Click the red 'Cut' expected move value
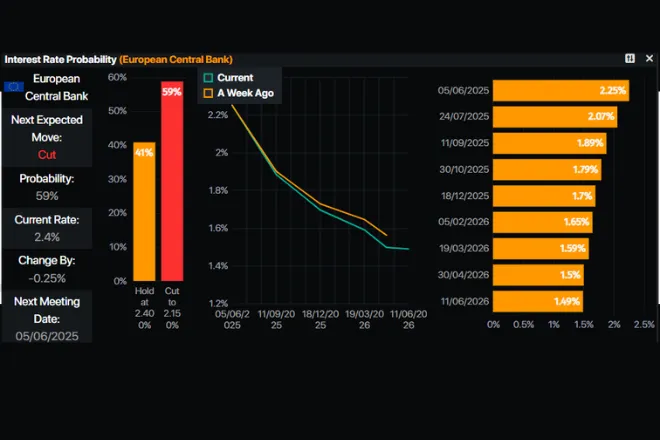The image size is (660, 440). [47, 155]
